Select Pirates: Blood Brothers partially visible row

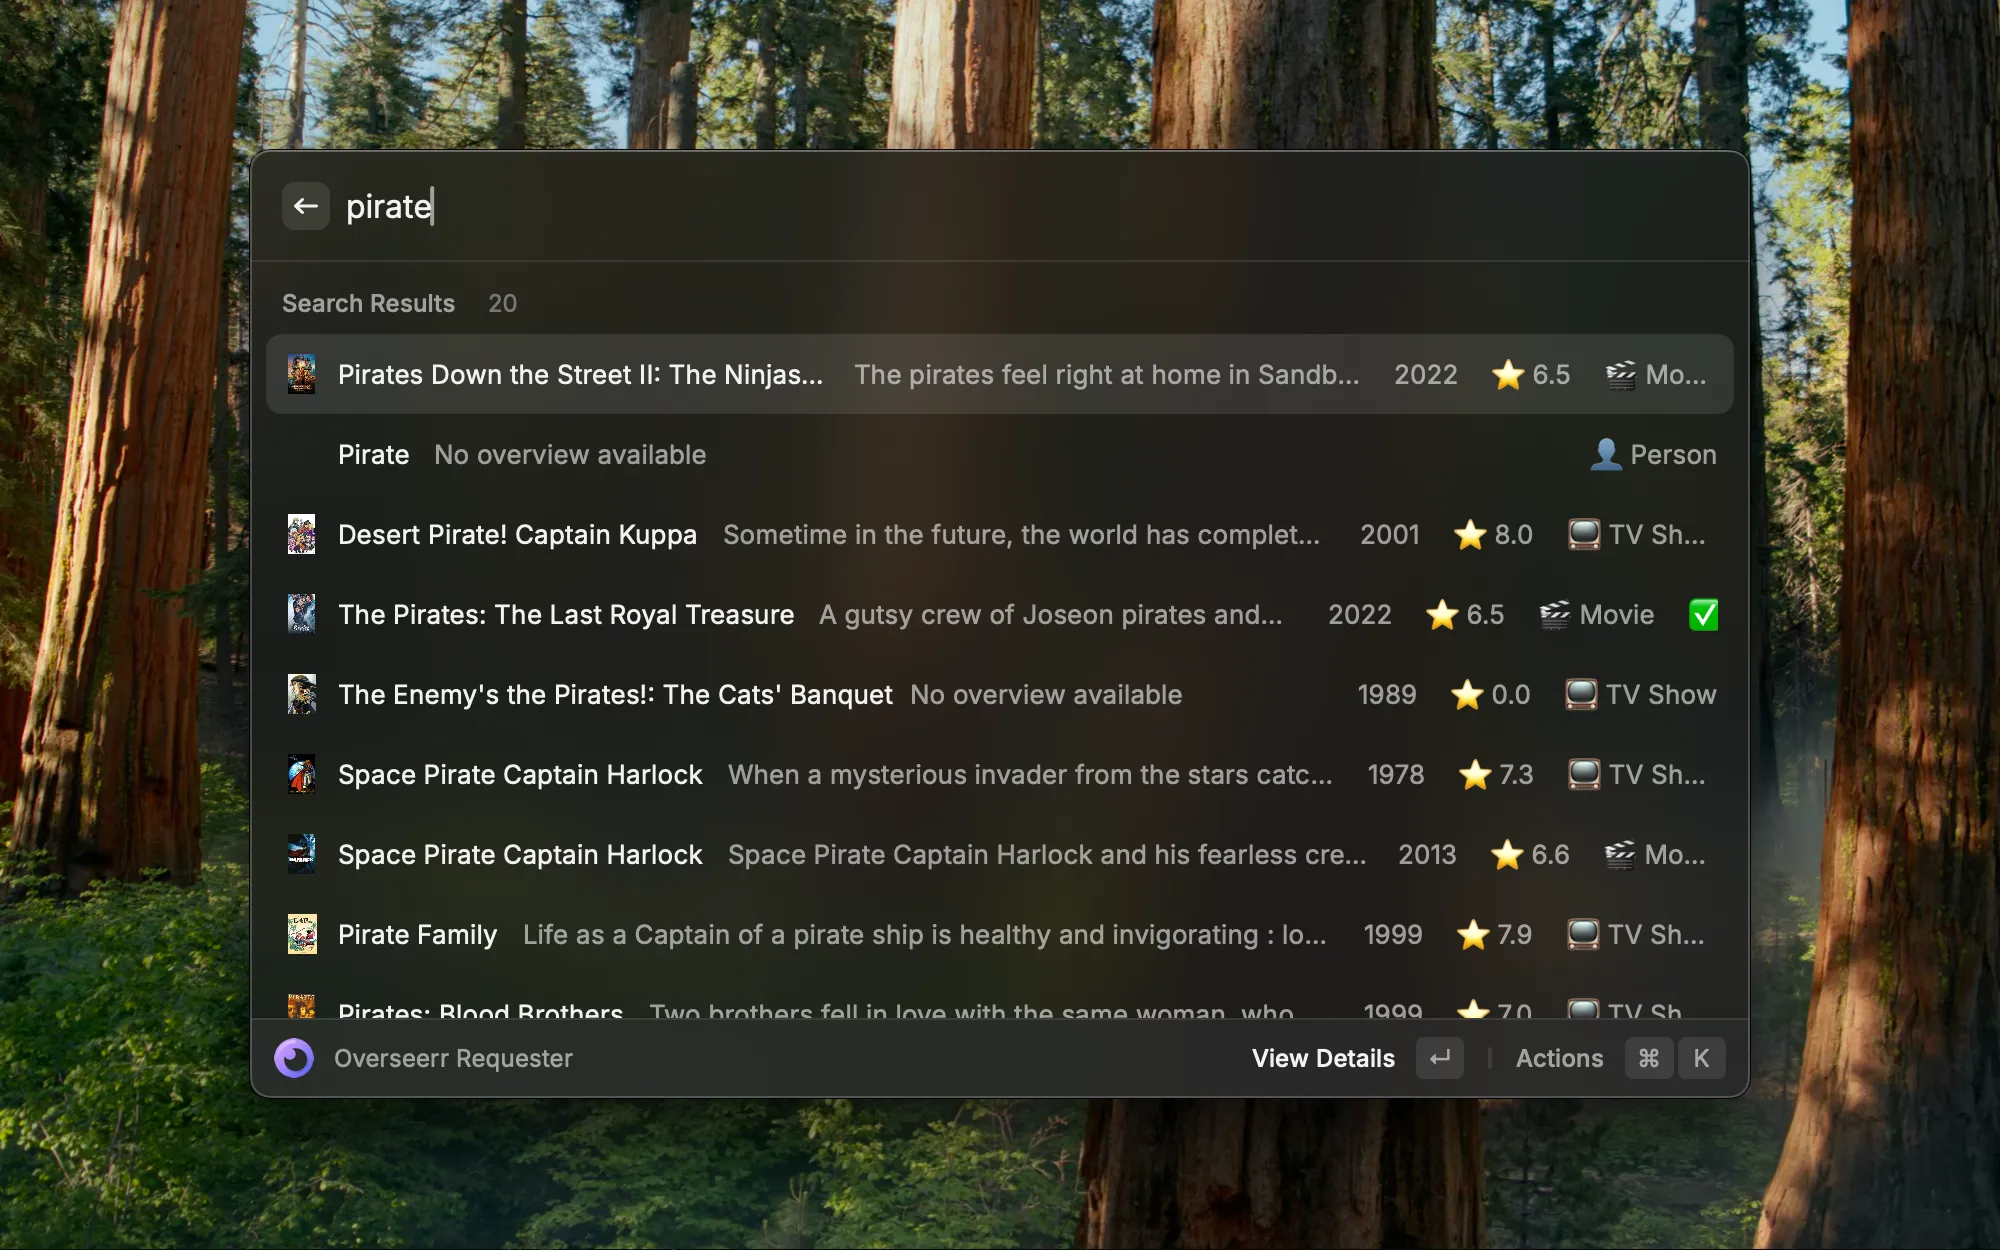click(480, 1008)
